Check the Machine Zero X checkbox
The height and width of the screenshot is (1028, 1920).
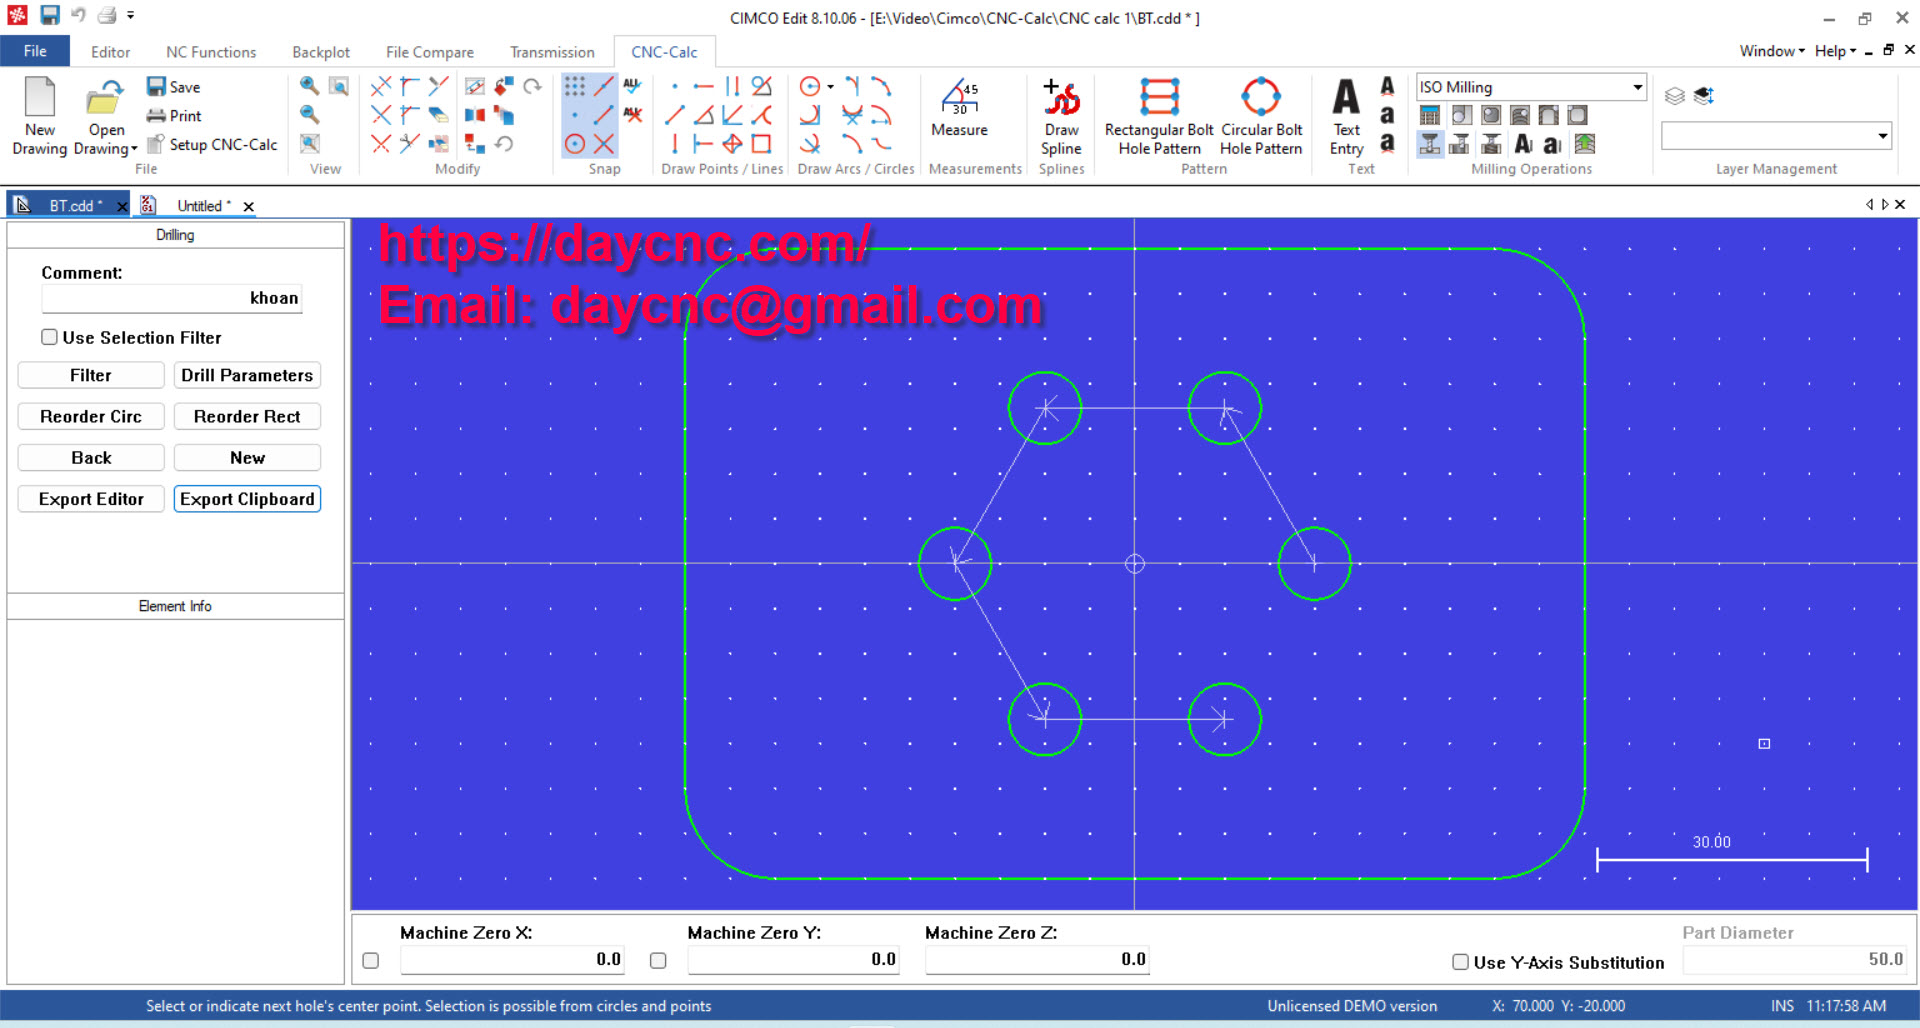tap(371, 960)
